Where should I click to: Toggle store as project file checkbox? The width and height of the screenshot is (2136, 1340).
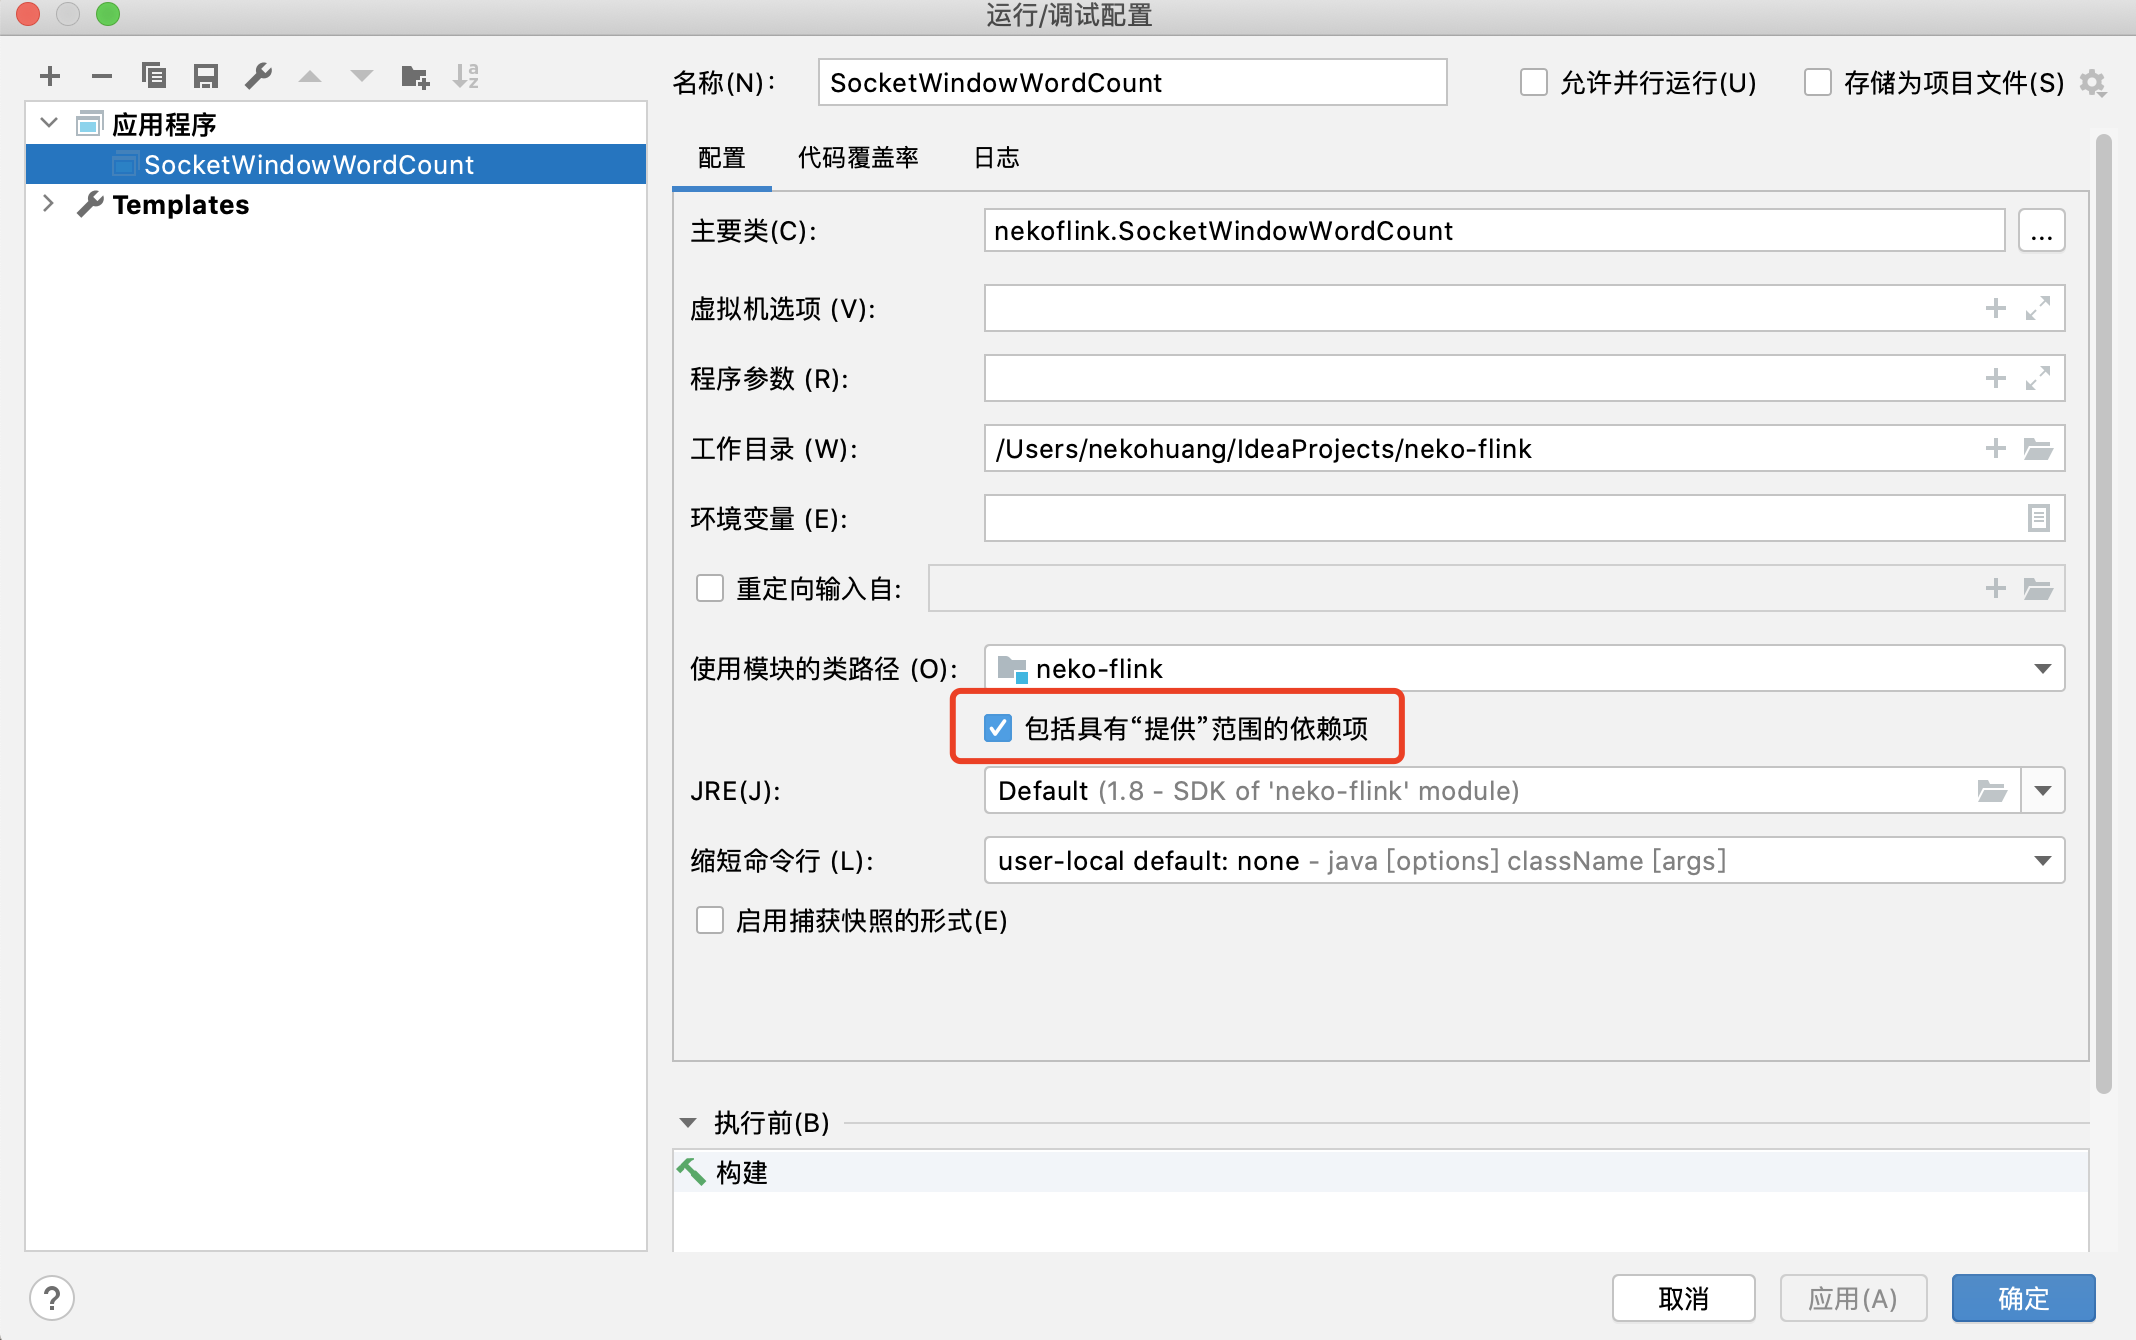pyautogui.click(x=1818, y=82)
